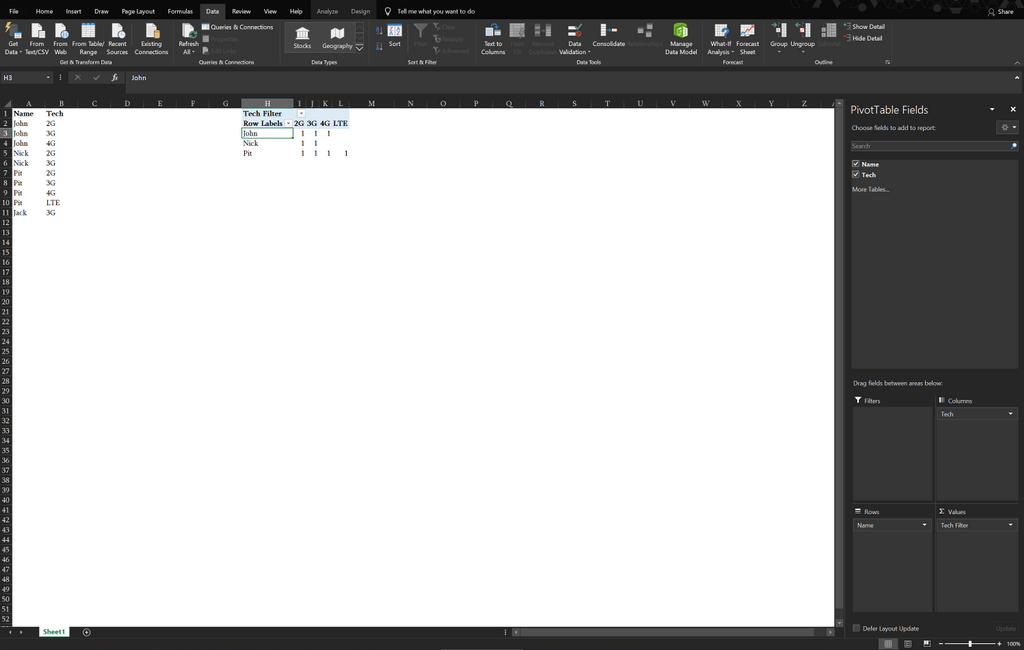Open Manage Data Model
Screen dimensions: 1024x650
[680, 39]
